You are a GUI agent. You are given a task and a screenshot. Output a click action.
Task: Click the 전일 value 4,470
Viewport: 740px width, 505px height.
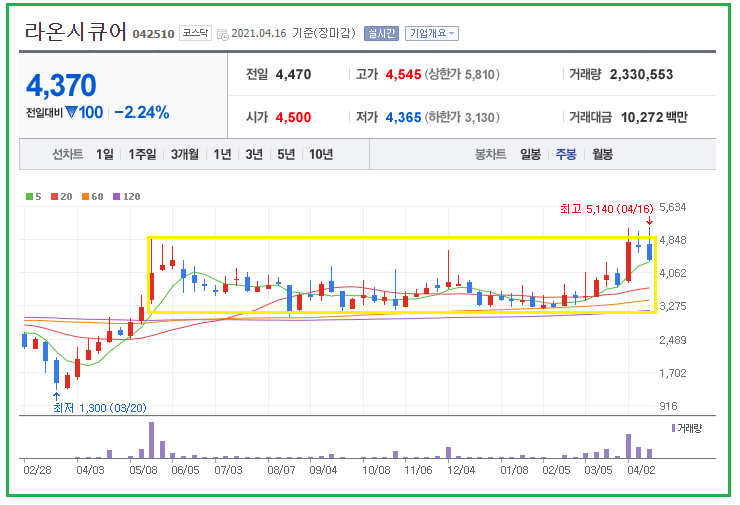[293, 74]
